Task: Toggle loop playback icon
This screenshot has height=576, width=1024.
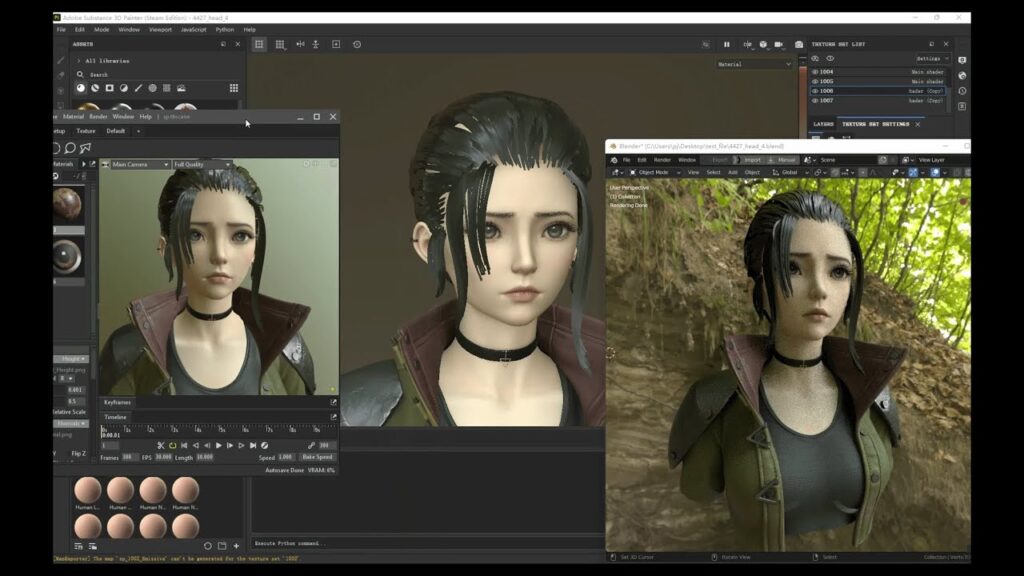Action: pos(172,445)
